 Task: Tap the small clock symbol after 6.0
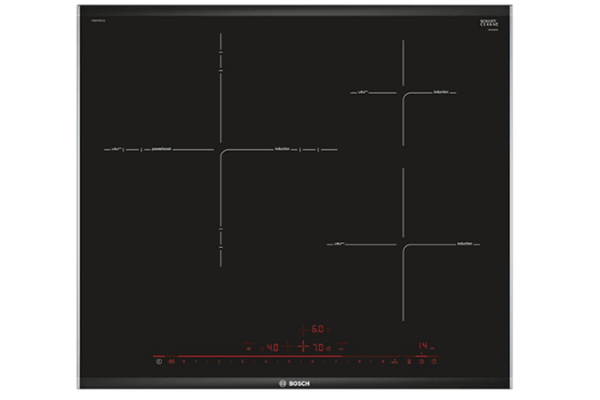click(x=328, y=330)
